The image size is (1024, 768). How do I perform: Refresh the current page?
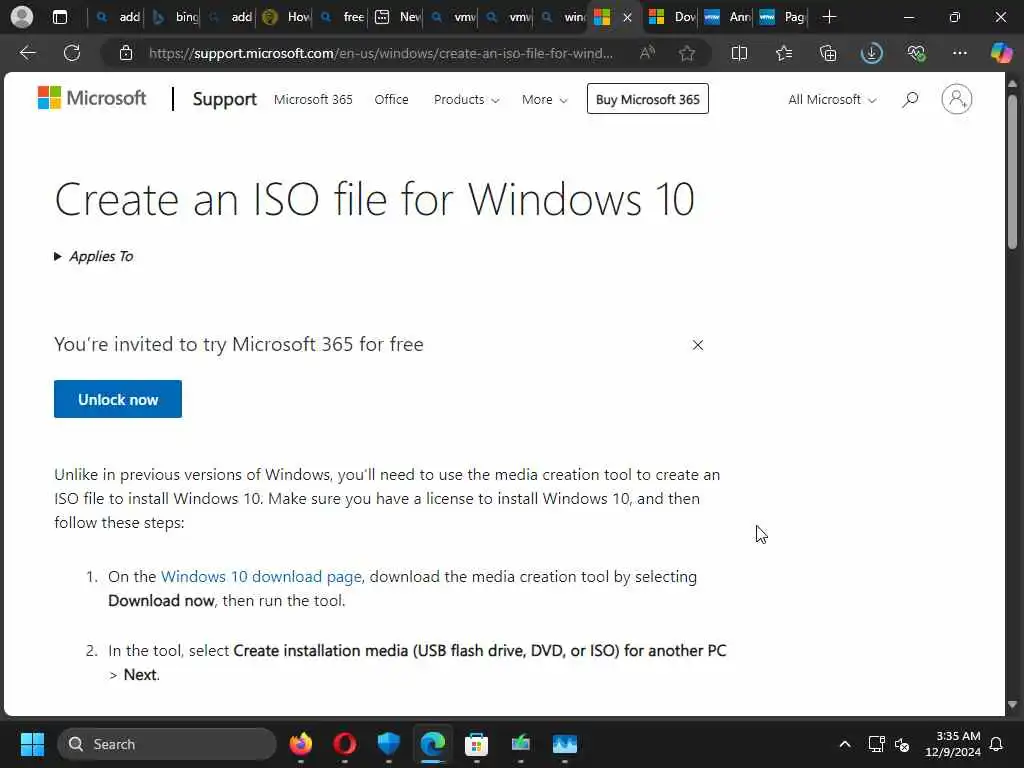72,53
